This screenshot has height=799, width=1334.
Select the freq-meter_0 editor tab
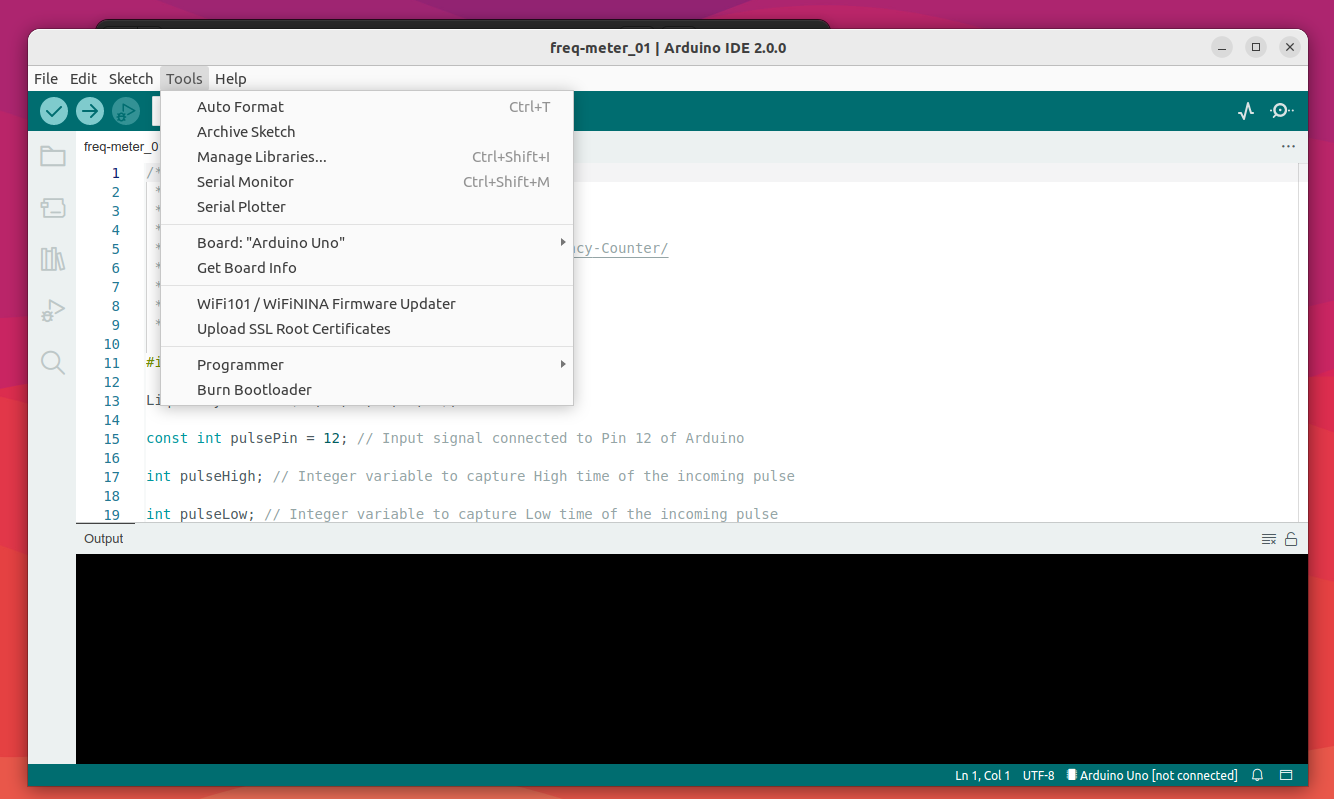120,146
